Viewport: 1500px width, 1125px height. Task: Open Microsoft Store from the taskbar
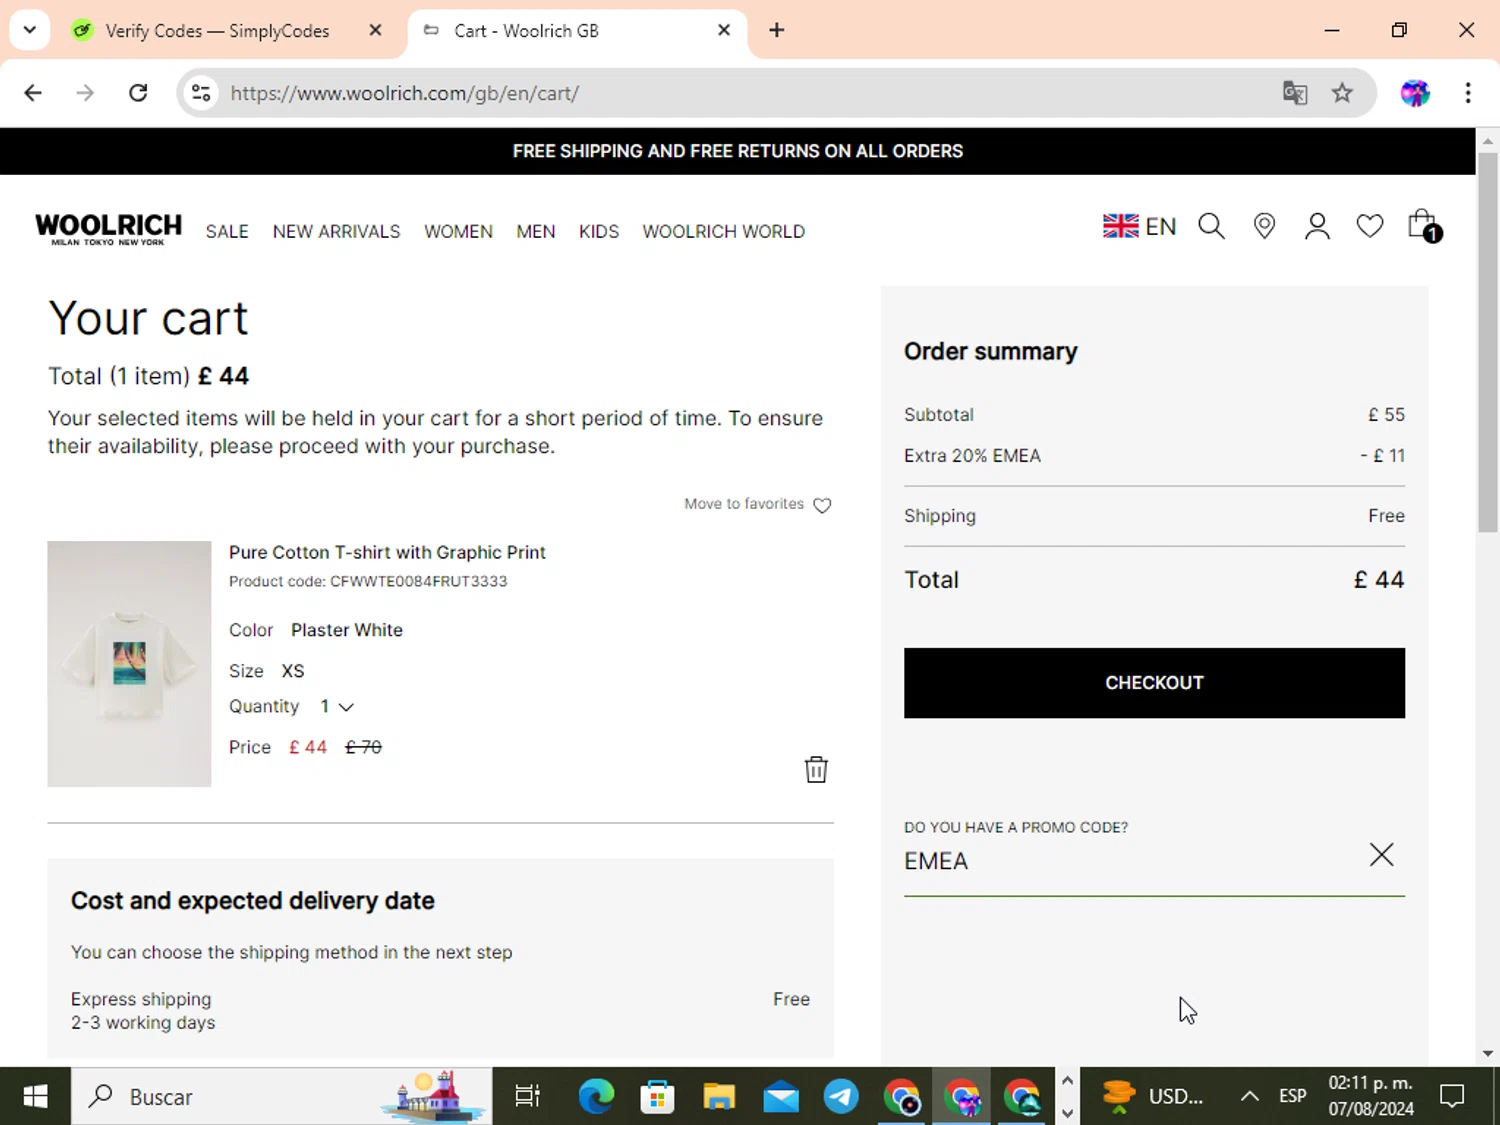click(657, 1097)
